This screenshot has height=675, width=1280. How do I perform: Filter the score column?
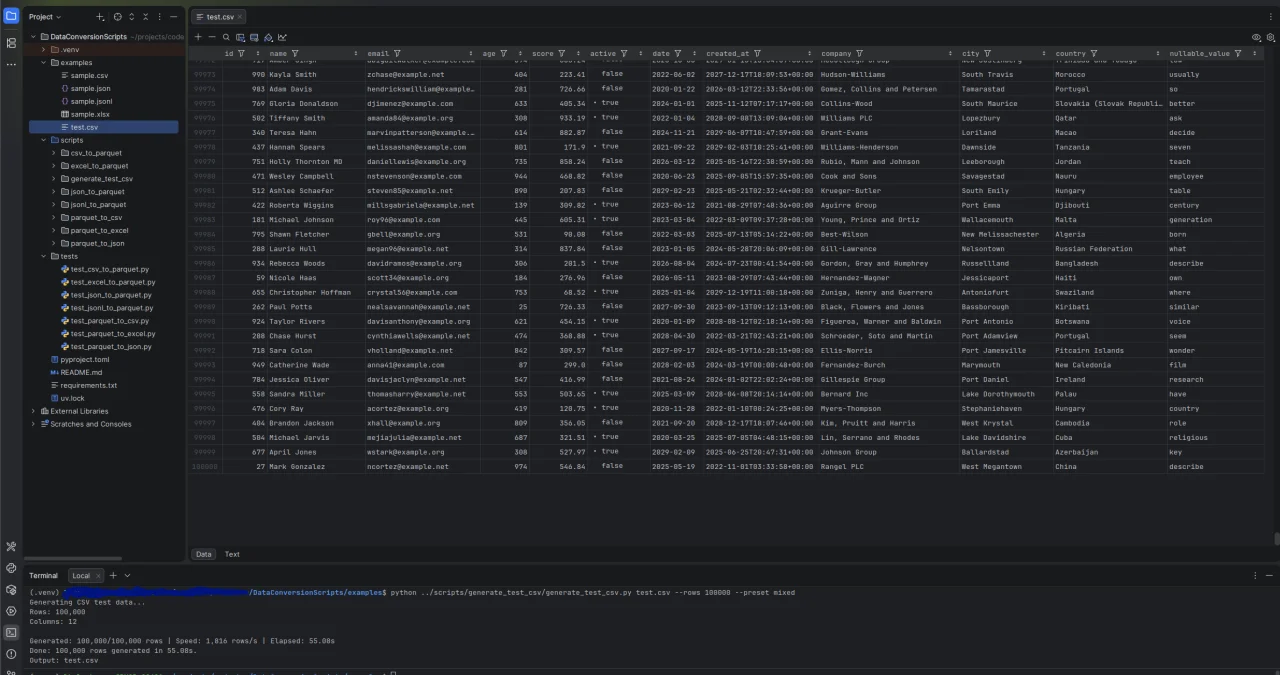[562, 54]
